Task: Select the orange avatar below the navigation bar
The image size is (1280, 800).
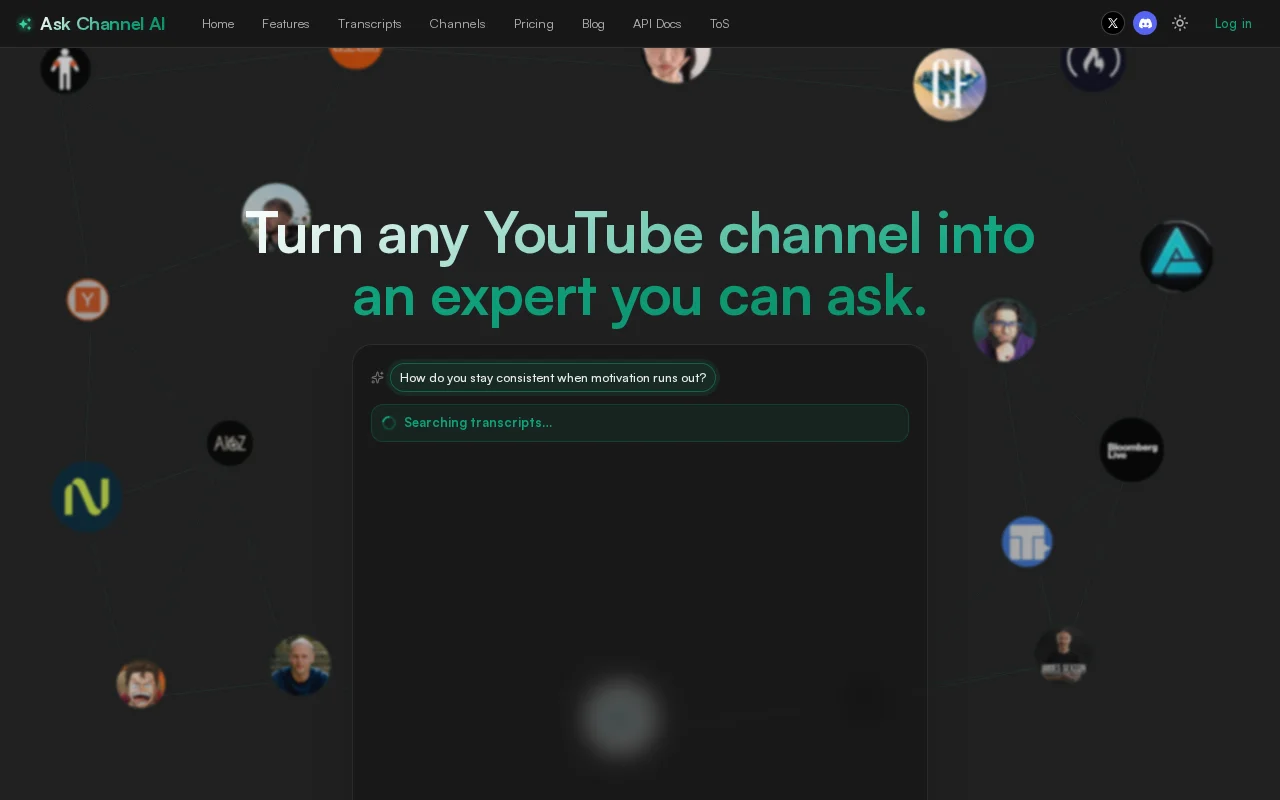Action: point(356,58)
